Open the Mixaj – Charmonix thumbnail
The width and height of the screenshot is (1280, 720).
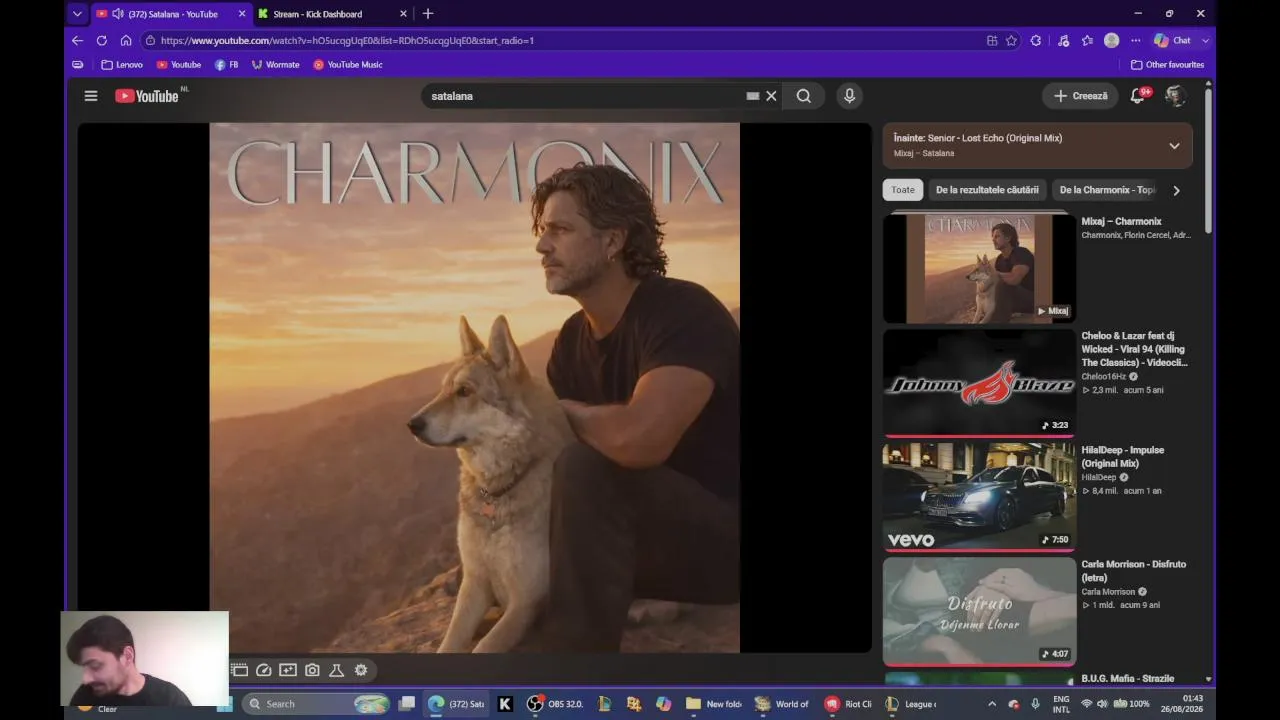point(979,268)
